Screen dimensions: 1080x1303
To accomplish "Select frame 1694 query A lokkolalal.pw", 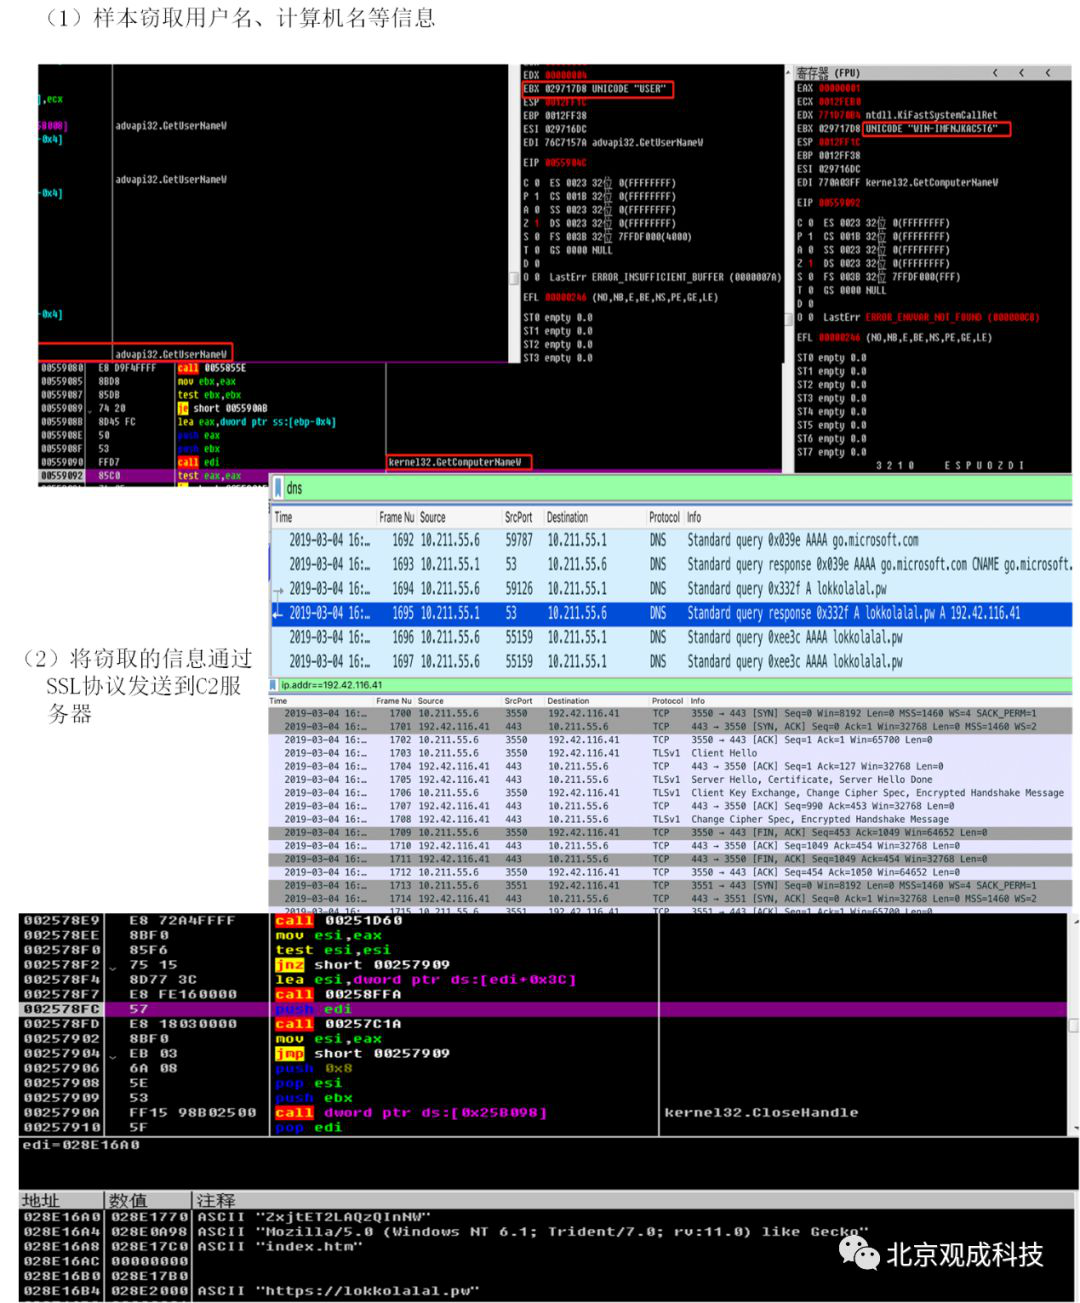I will [672, 589].
